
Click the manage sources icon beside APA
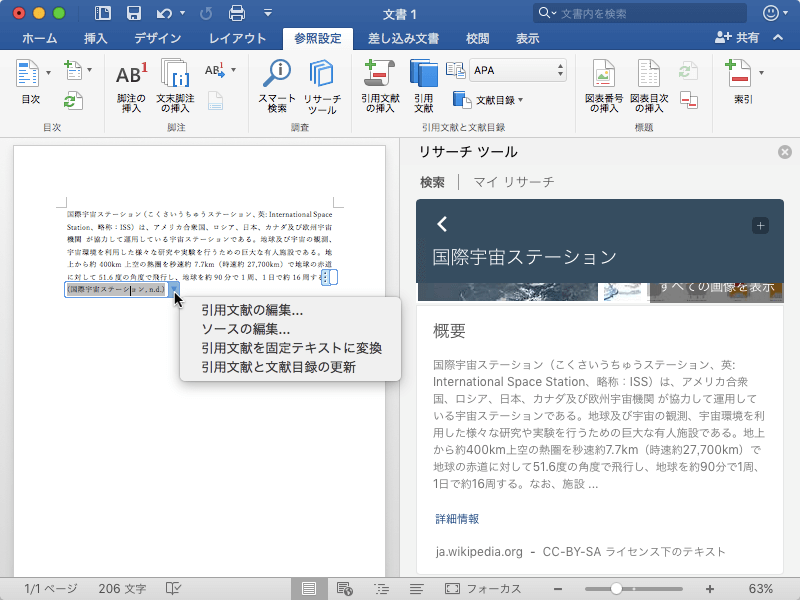[455, 70]
